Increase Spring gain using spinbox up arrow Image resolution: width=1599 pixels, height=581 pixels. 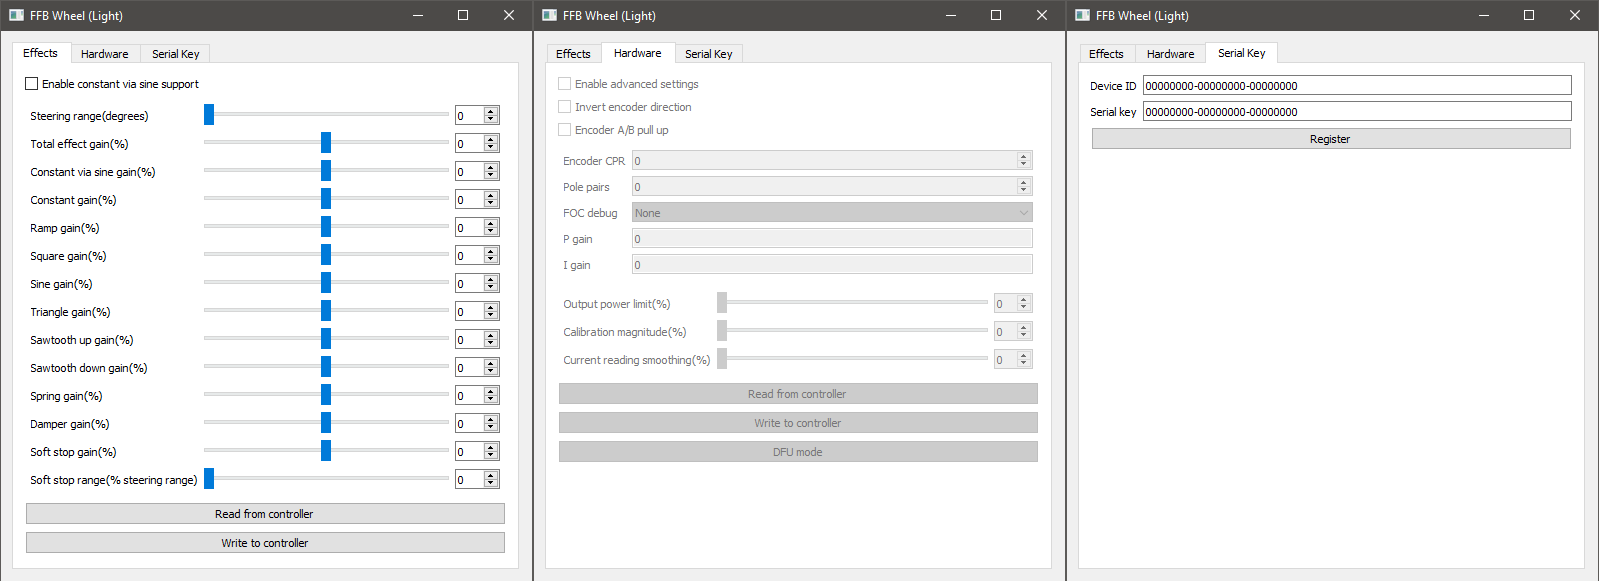491,392
